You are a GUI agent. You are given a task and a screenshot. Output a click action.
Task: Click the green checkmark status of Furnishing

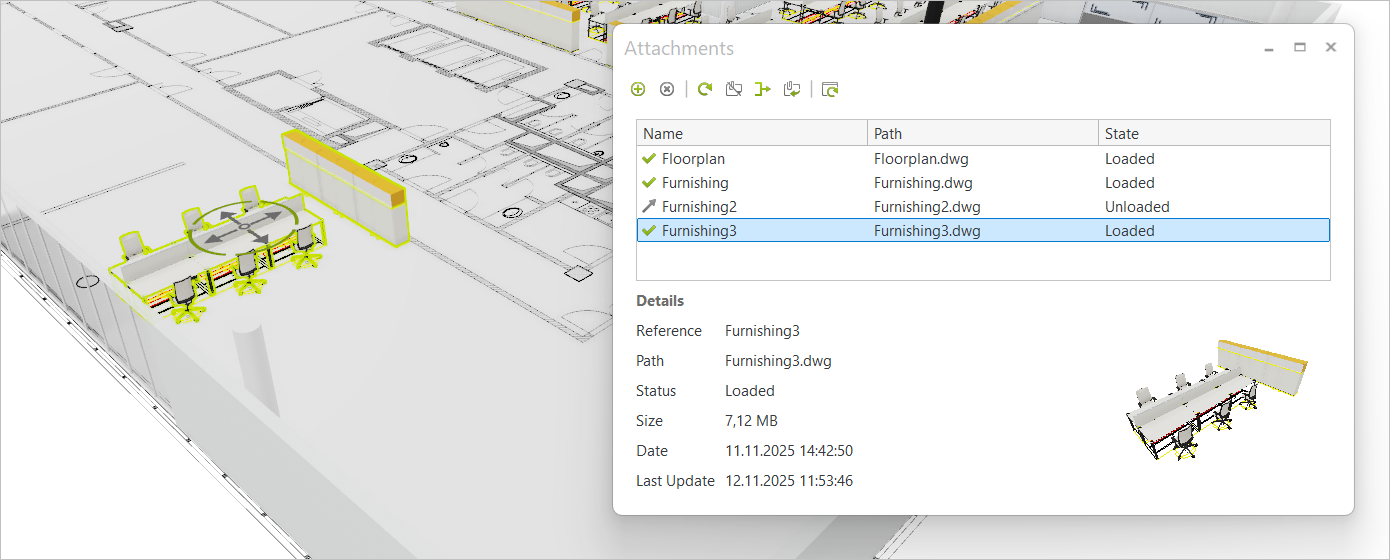(x=649, y=182)
